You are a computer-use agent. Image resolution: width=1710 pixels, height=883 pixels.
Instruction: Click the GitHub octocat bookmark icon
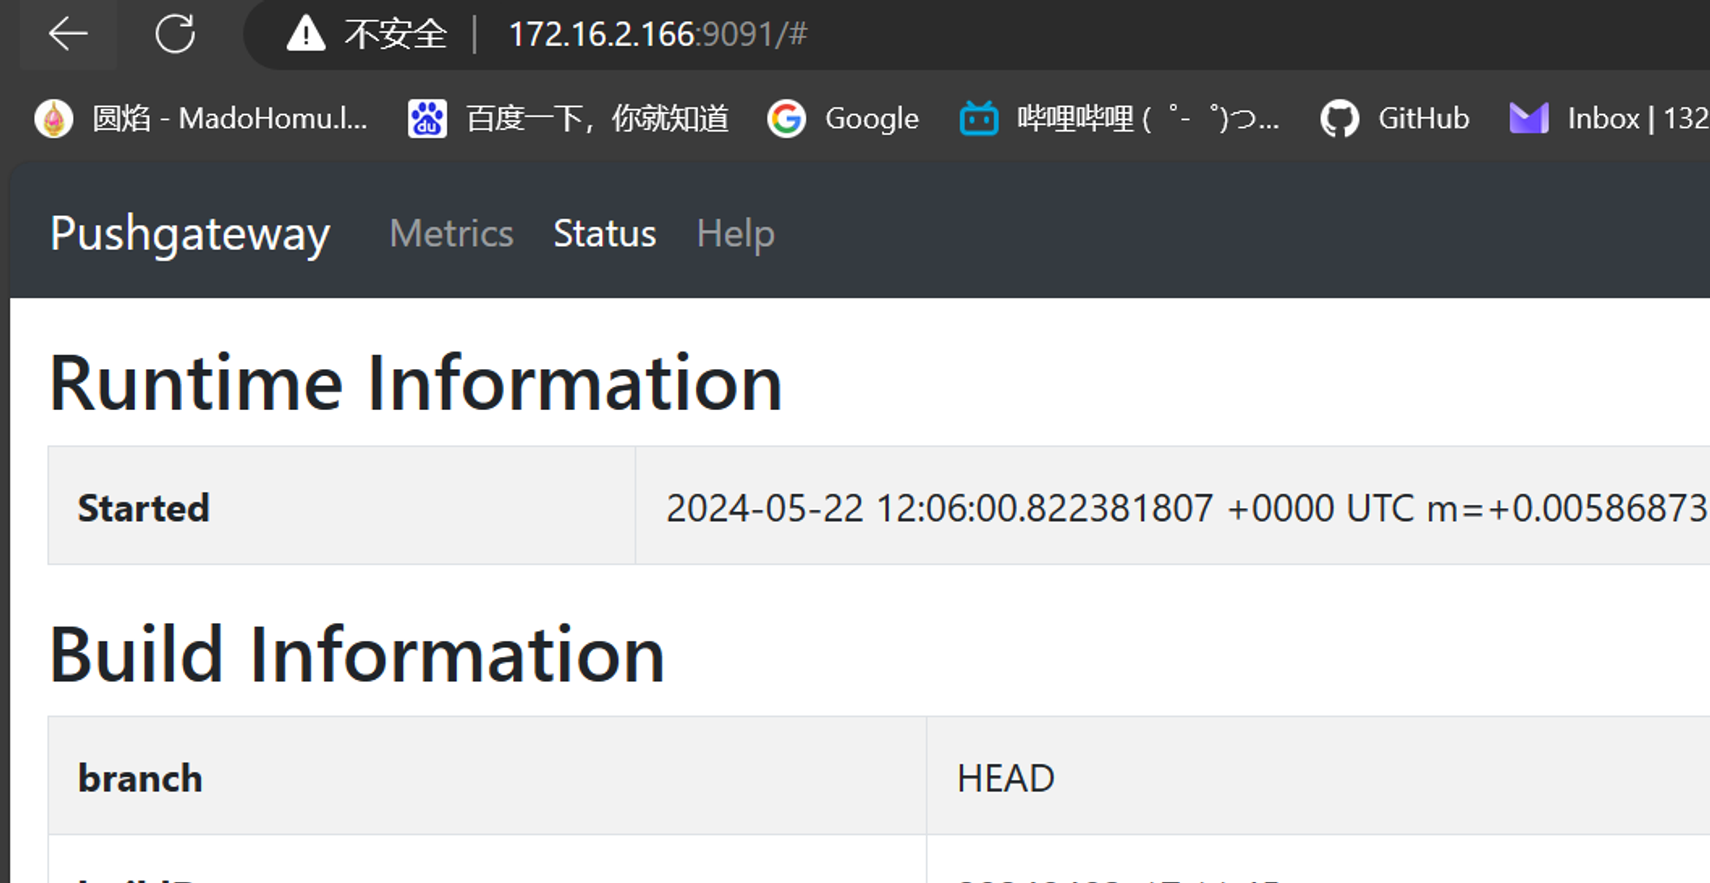point(1339,119)
